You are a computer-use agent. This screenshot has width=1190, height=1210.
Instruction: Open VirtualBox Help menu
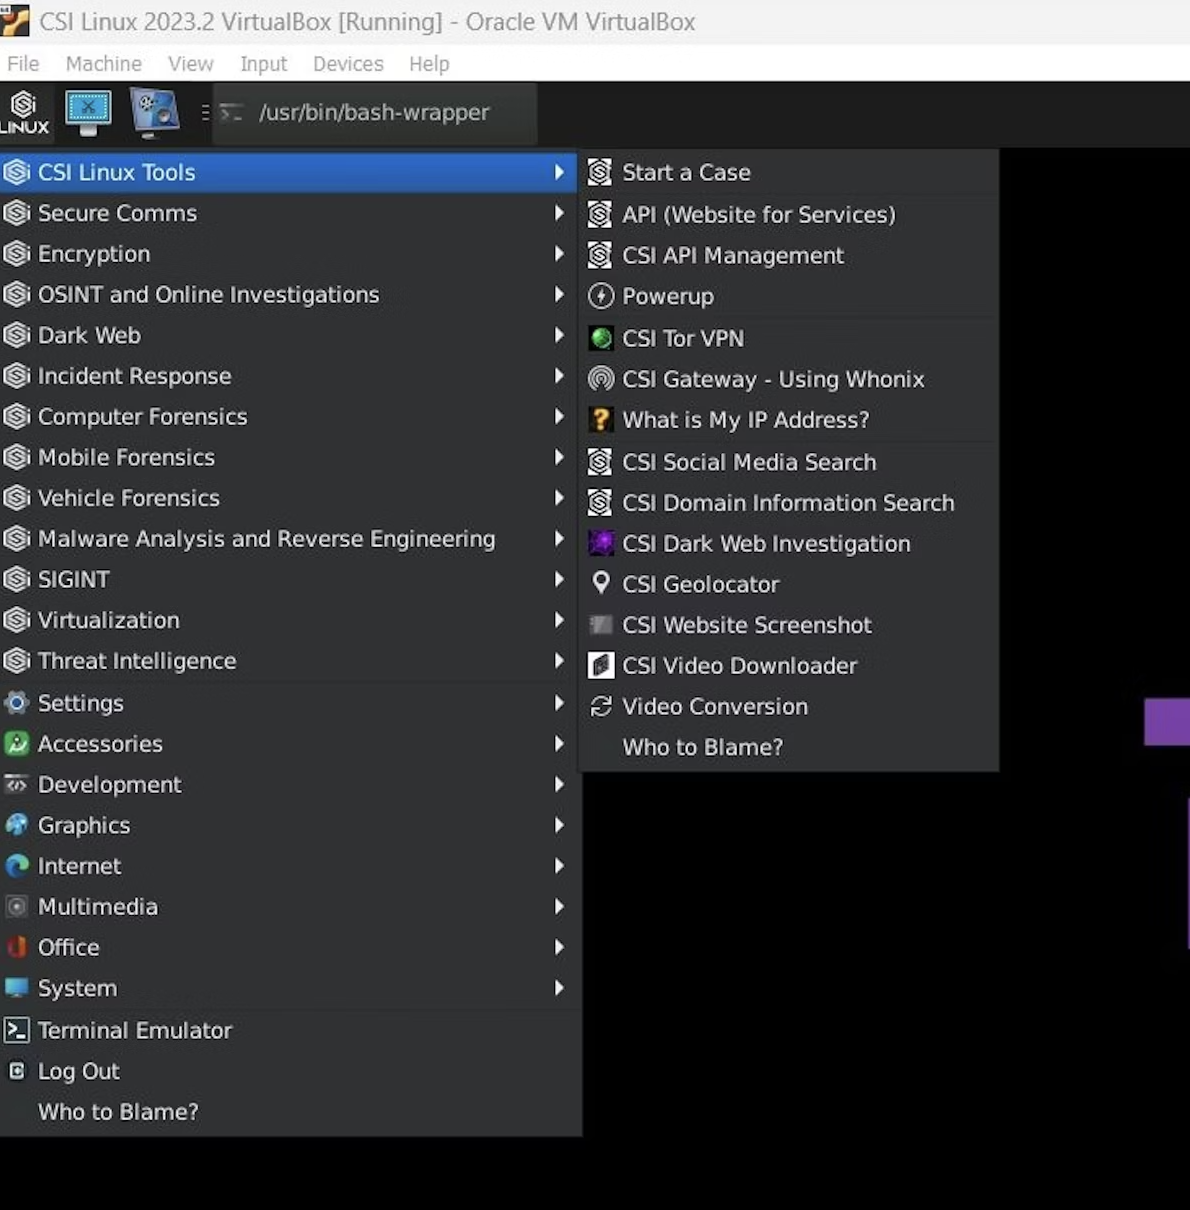[429, 64]
